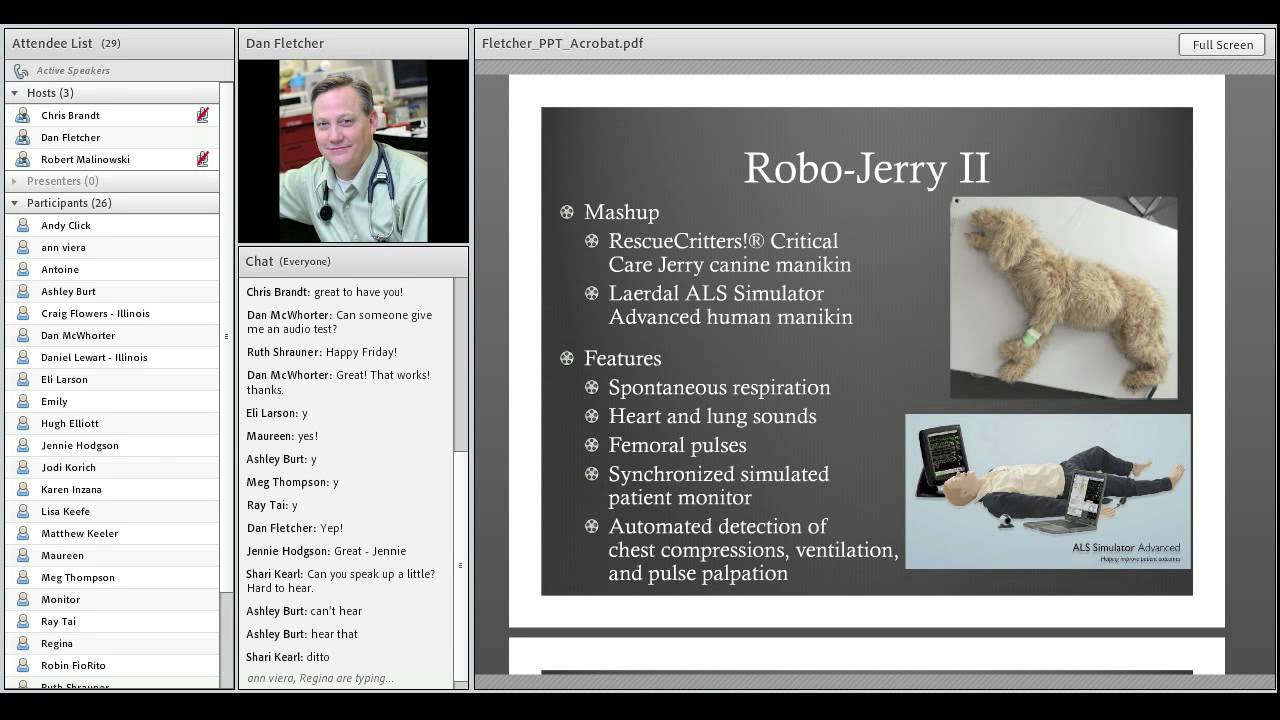1280x720 pixels.
Task: Click the participant icon for Meg Thompson
Action: 22,577
